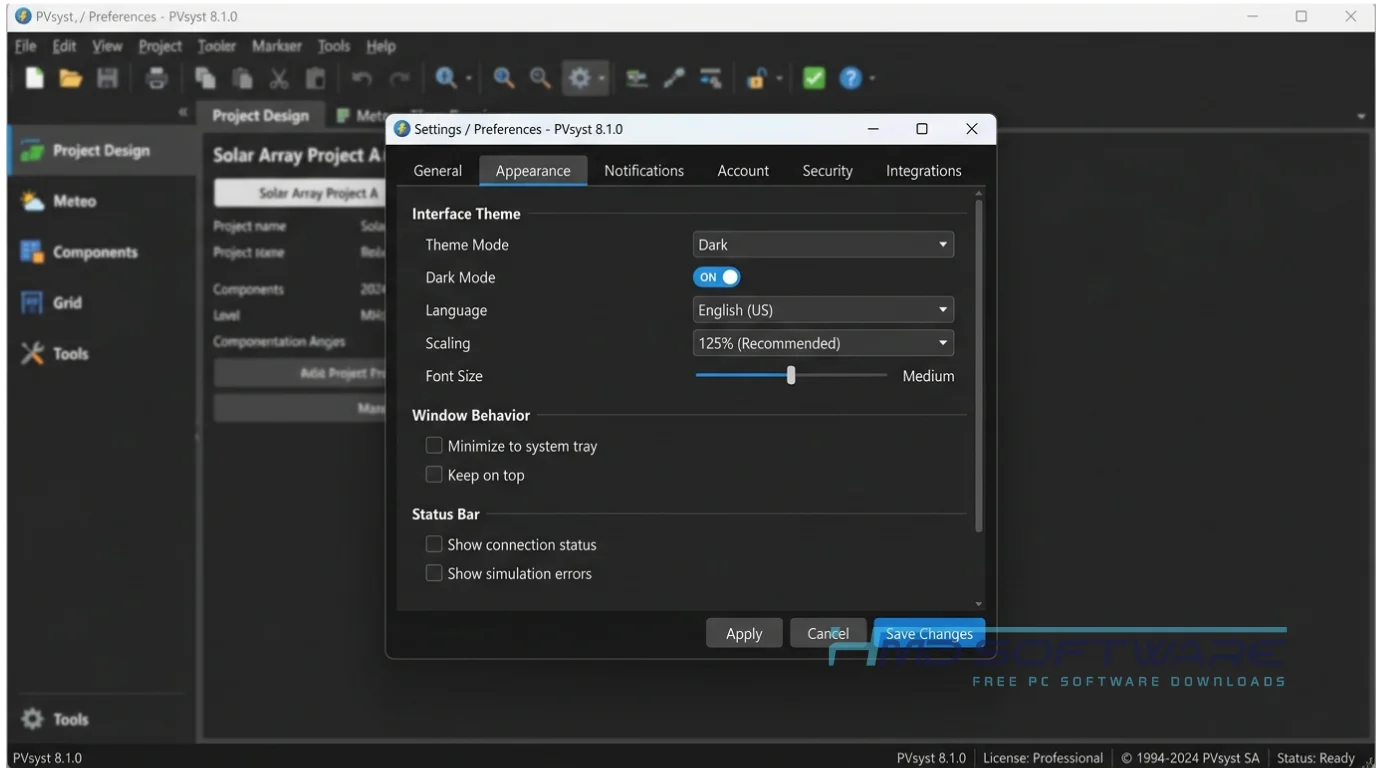Click the Settings gear icon in the toolbar
The width and height of the screenshot is (1376, 768).
click(x=580, y=78)
